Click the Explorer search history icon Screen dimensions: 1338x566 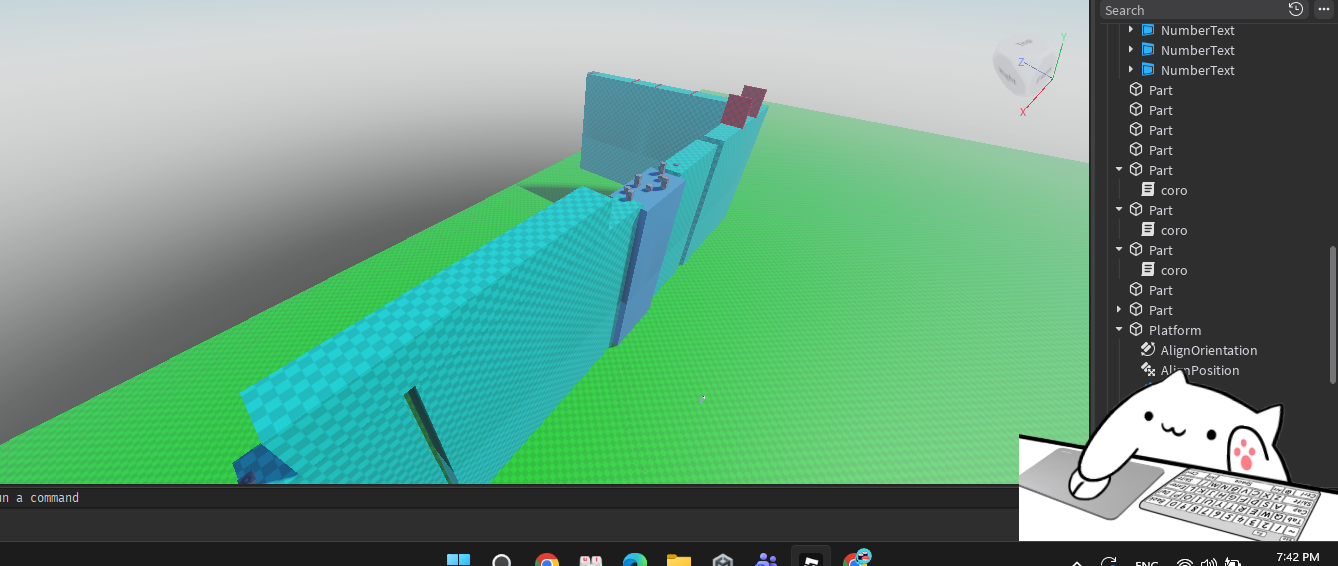click(x=1295, y=10)
